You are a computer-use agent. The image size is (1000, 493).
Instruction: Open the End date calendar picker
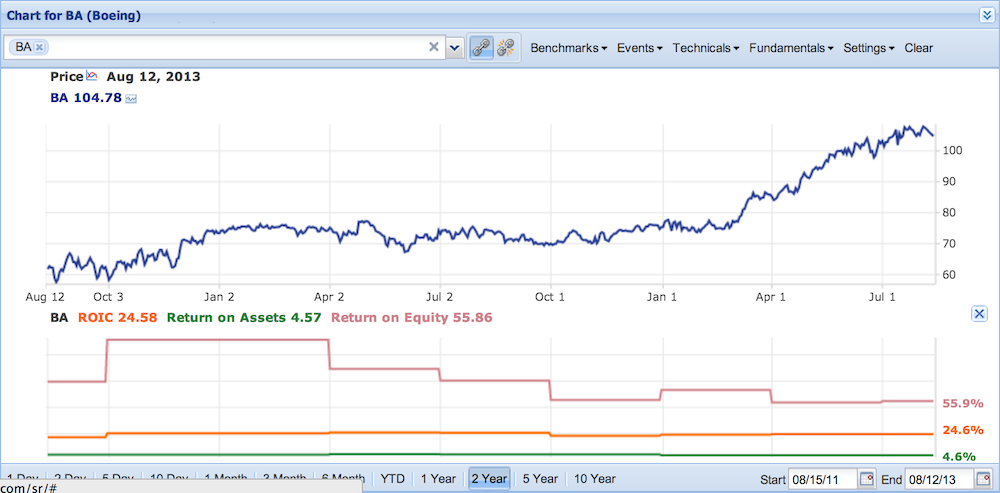[982, 479]
